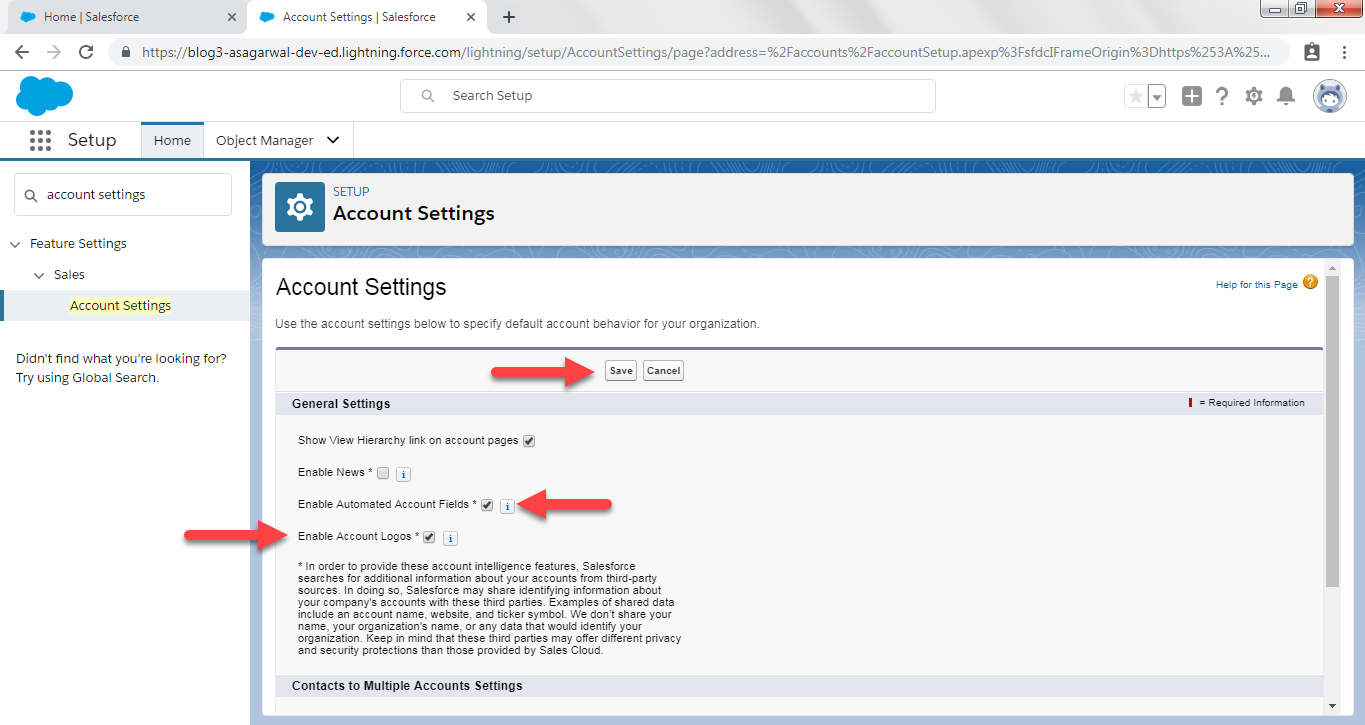Toggle Enable Automated Account Fields checkbox
The image size is (1365, 725).
pyautogui.click(x=487, y=505)
